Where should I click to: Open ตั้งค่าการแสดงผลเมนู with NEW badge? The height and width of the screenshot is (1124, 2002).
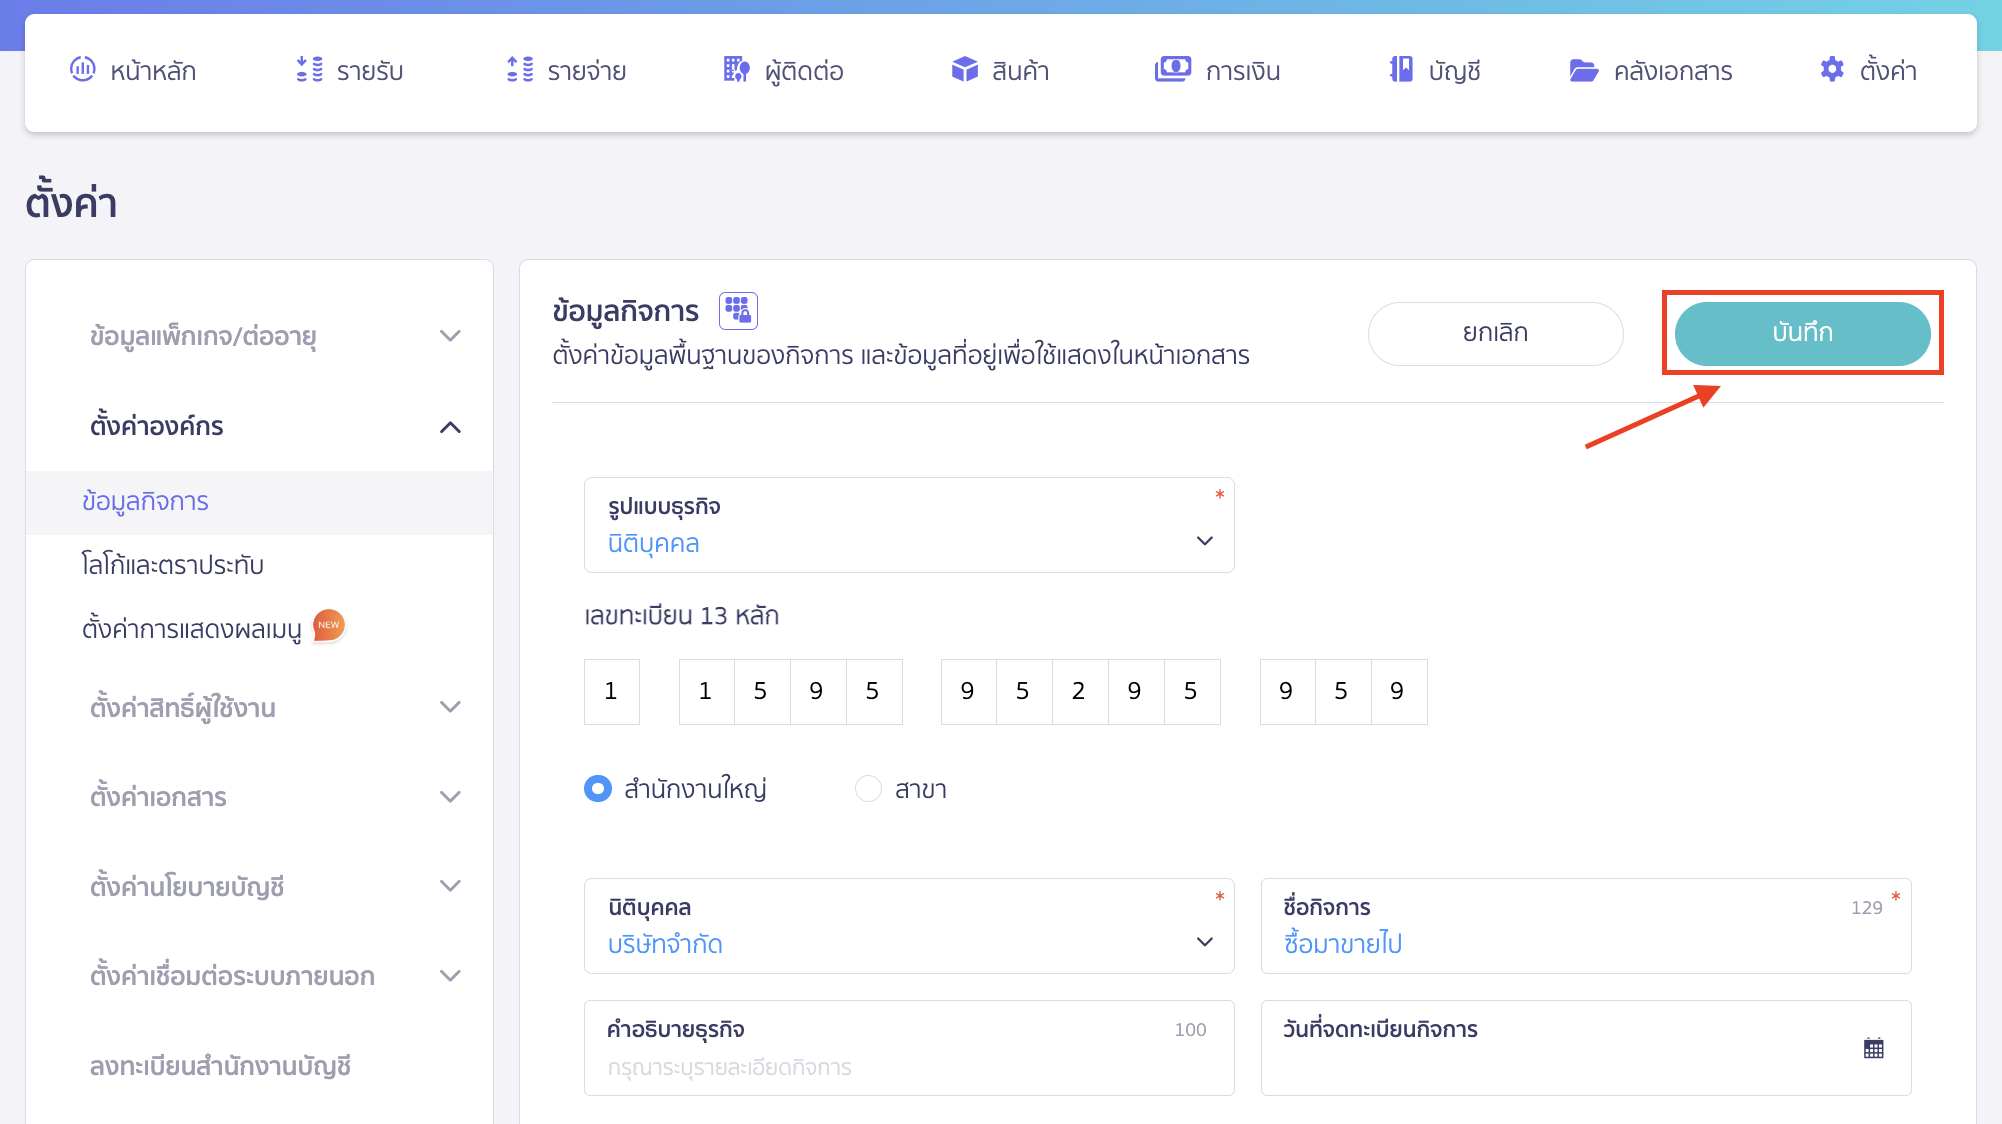coord(193,627)
